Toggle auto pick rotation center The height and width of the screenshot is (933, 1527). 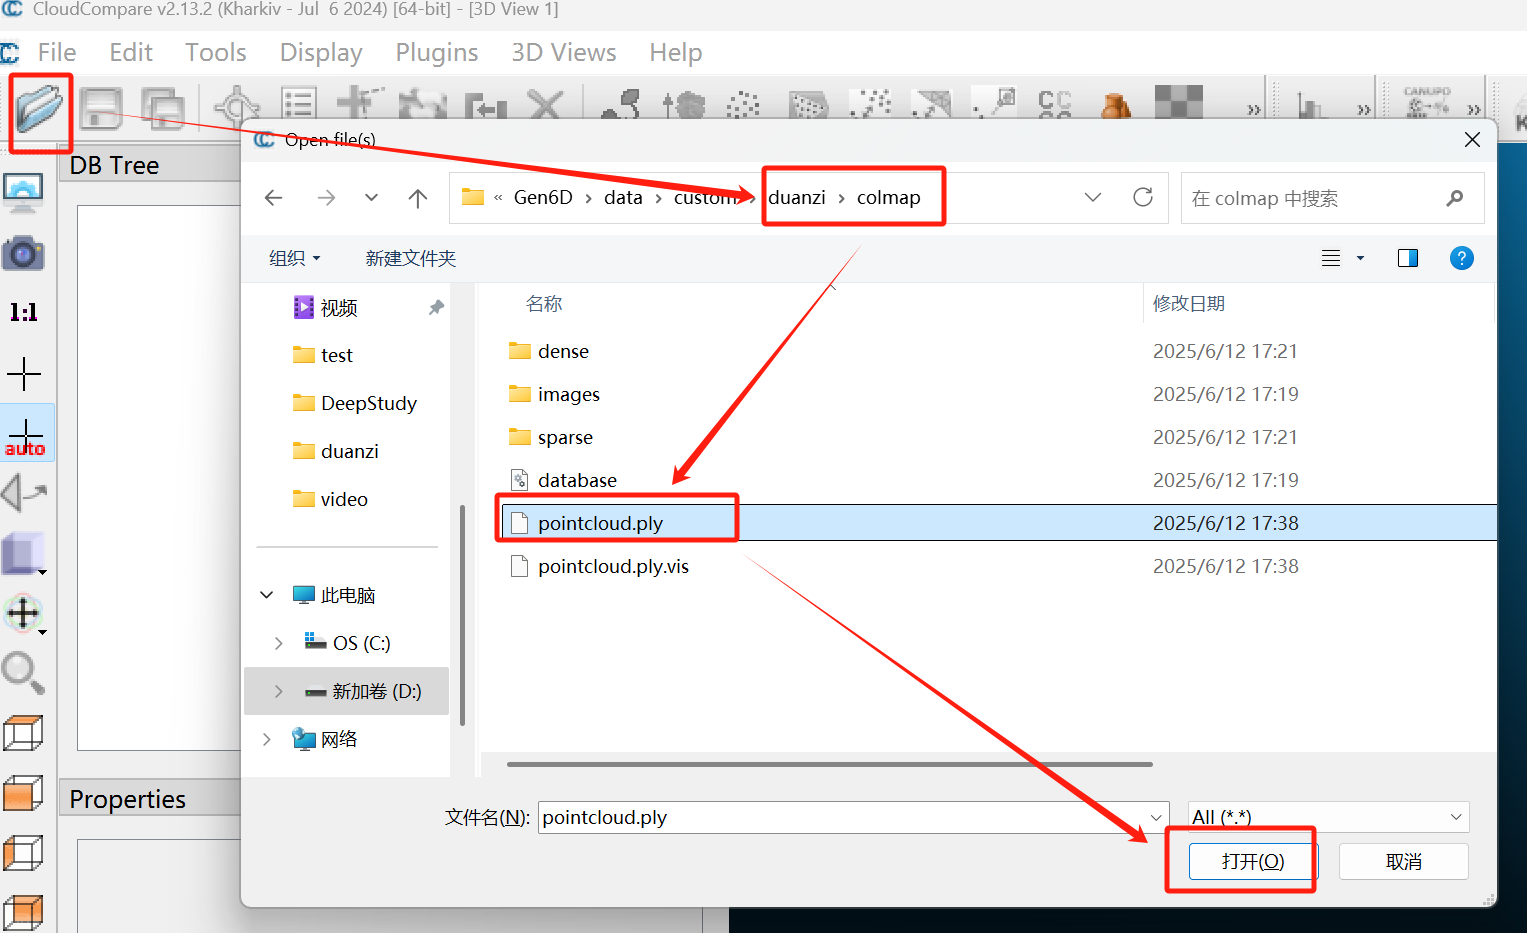tap(26, 436)
